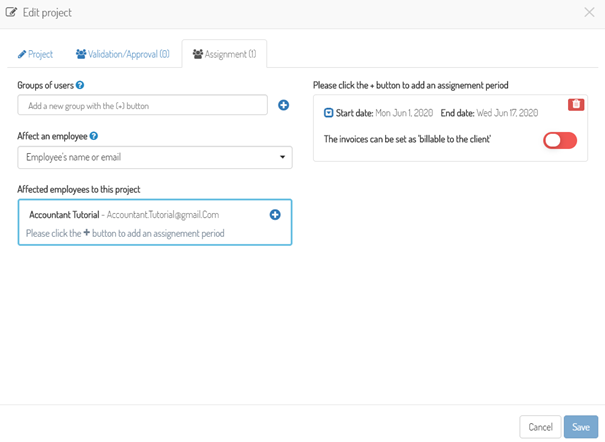Open the employee name or email dropdown

[155, 157]
